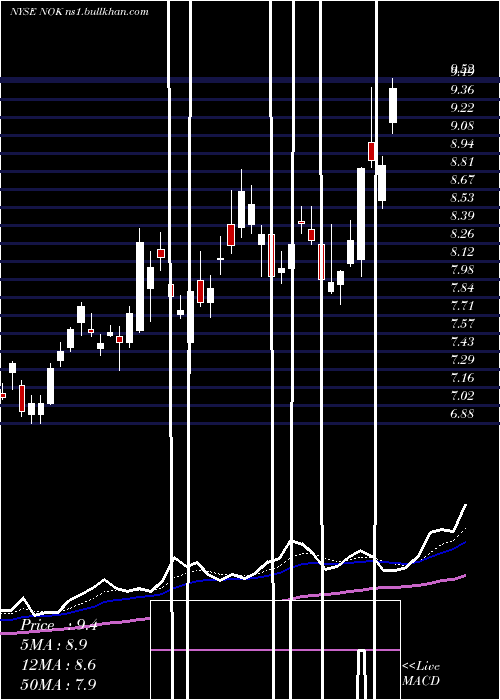Click the 8.26 price axis label
Viewport: 500px width, 700px height.
(x=462, y=234)
